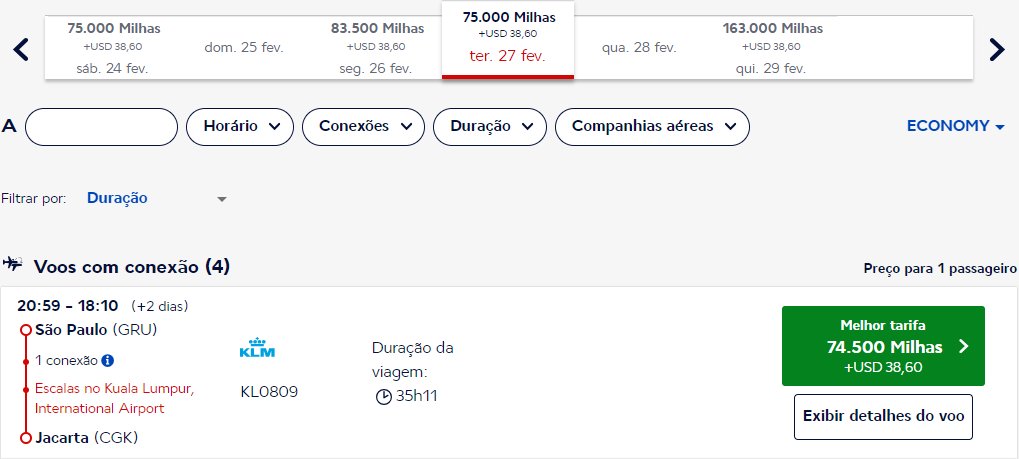Select the sáb. 24 fev. date tab

(x=114, y=49)
